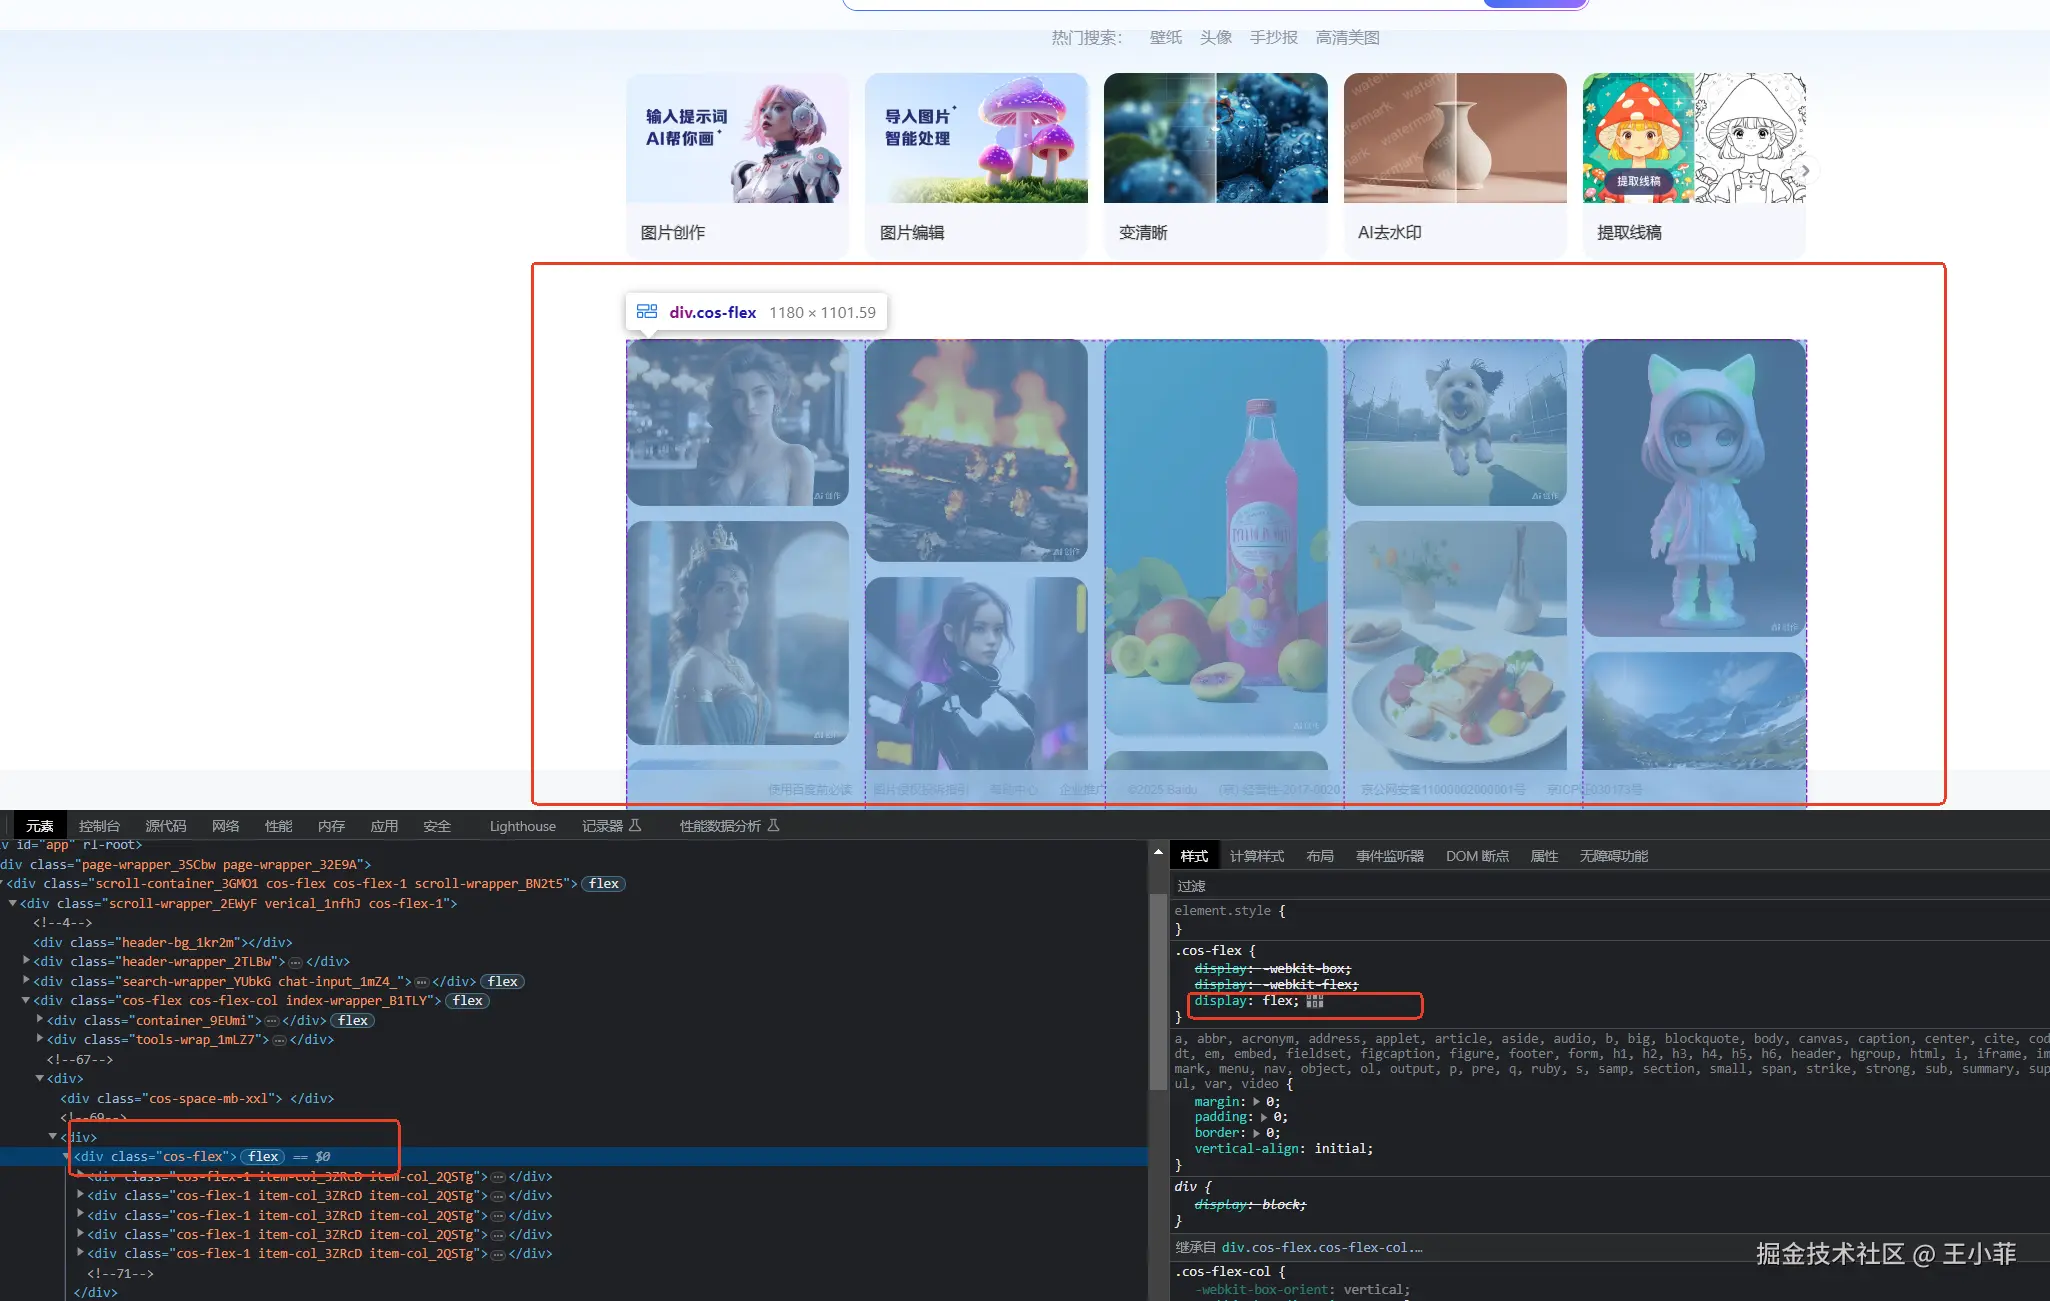Click ellipsis badge on tools-wrap_1mLZ7 node
This screenshot has height=1301, width=2050.
coord(279,1040)
